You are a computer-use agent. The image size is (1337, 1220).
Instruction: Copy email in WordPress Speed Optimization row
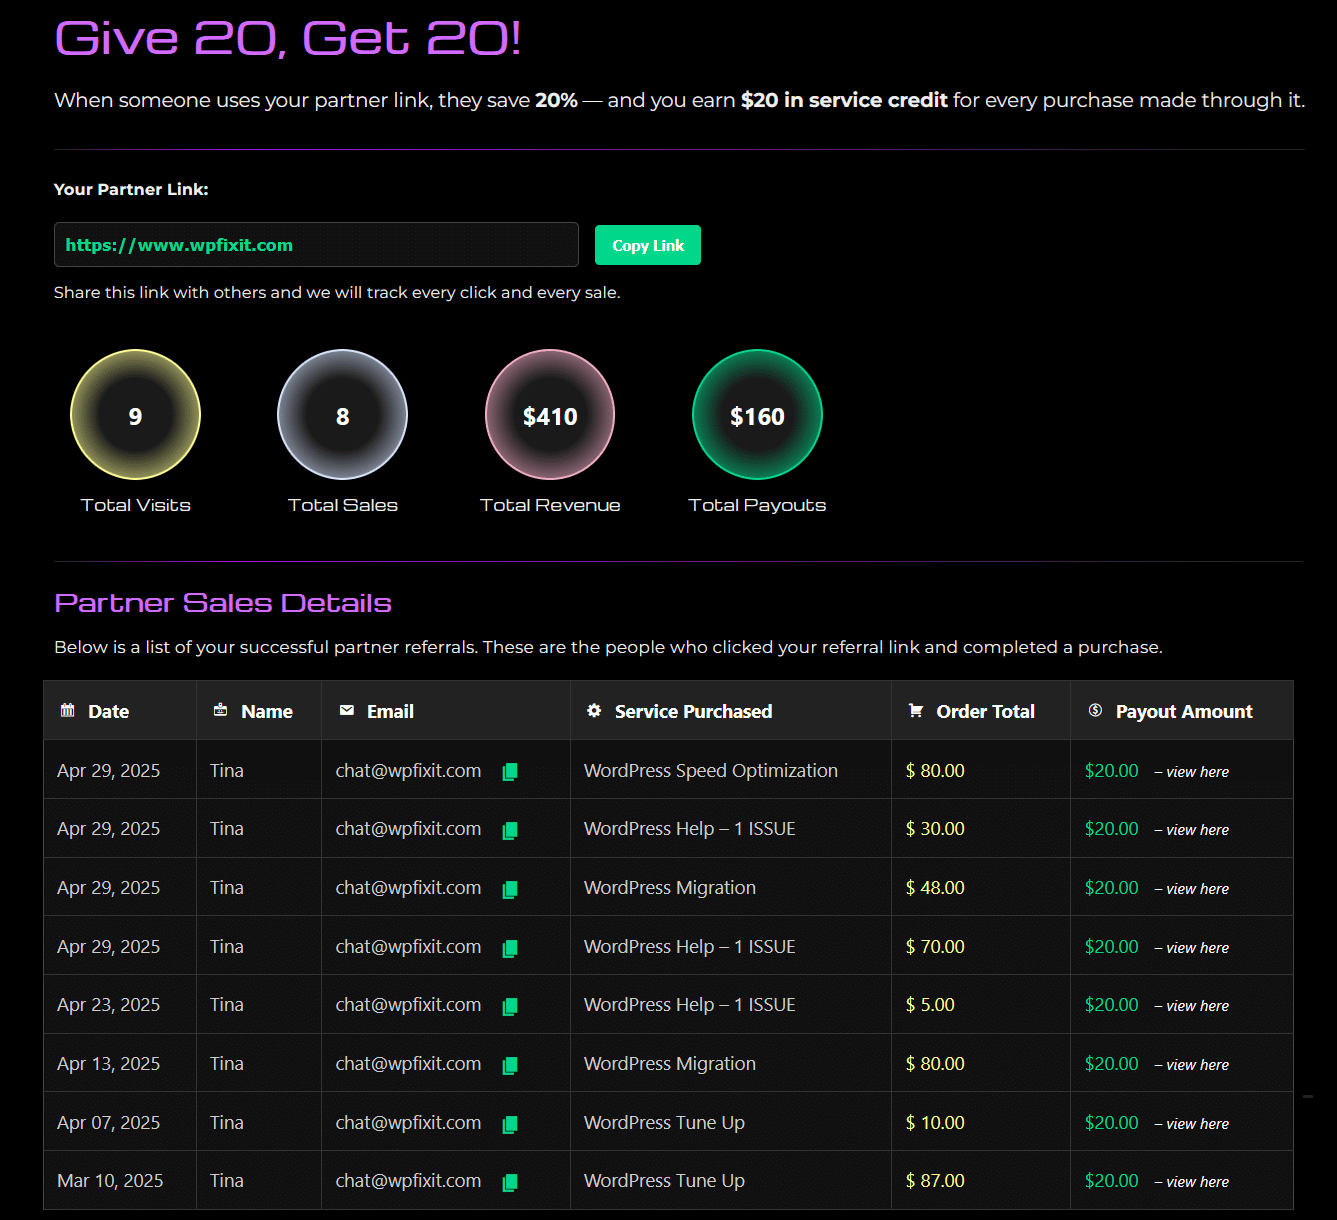click(509, 772)
